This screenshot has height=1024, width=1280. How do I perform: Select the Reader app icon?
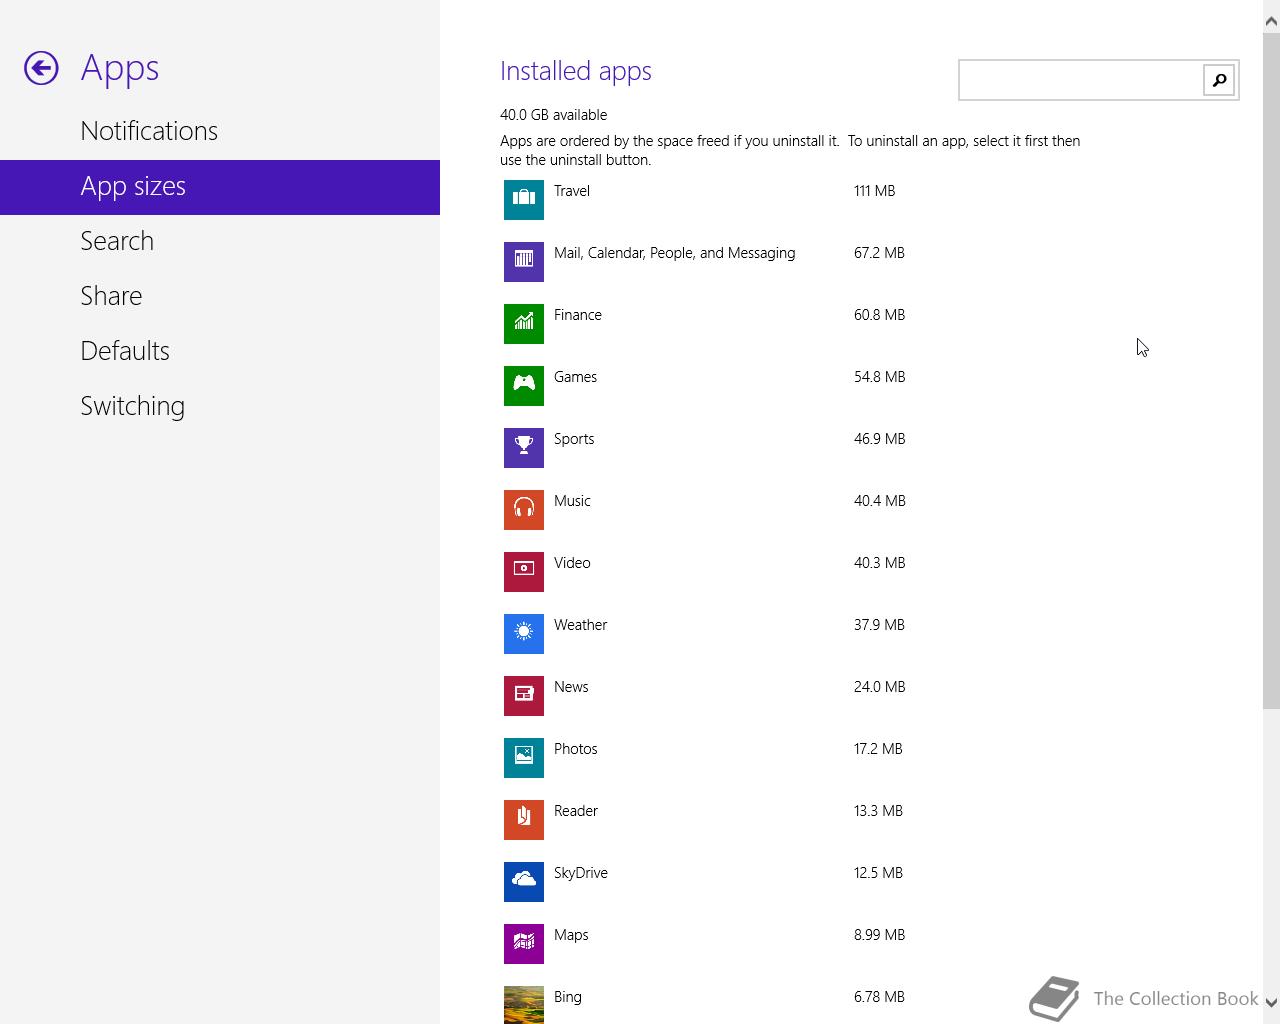(523, 820)
